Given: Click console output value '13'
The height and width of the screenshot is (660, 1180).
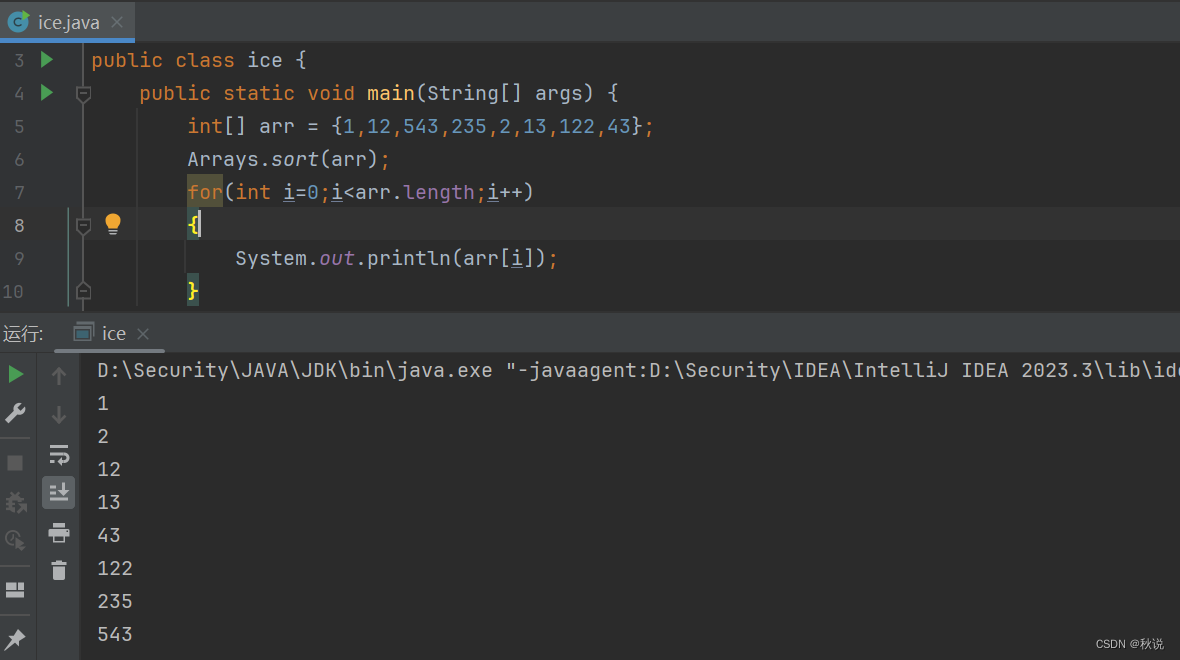Looking at the screenshot, I should coord(108,502).
